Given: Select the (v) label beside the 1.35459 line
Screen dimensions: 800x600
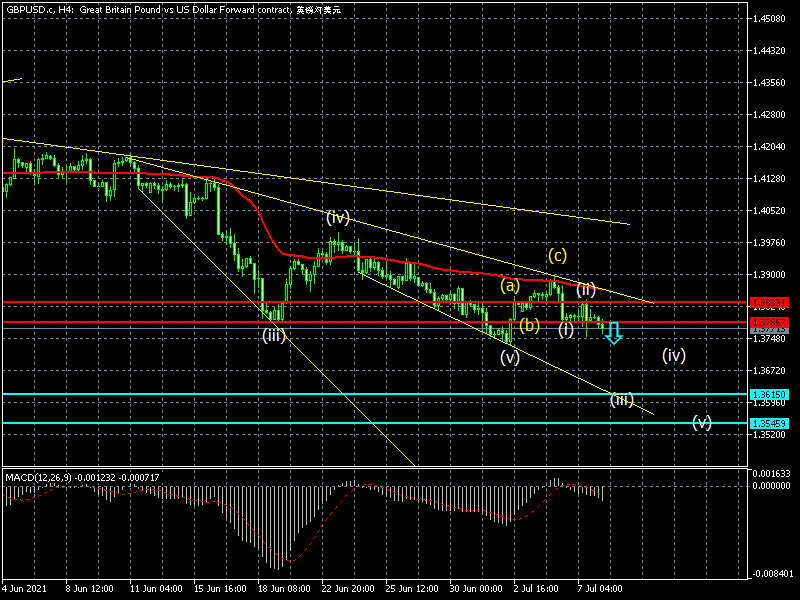Looking at the screenshot, I should (x=702, y=422).
